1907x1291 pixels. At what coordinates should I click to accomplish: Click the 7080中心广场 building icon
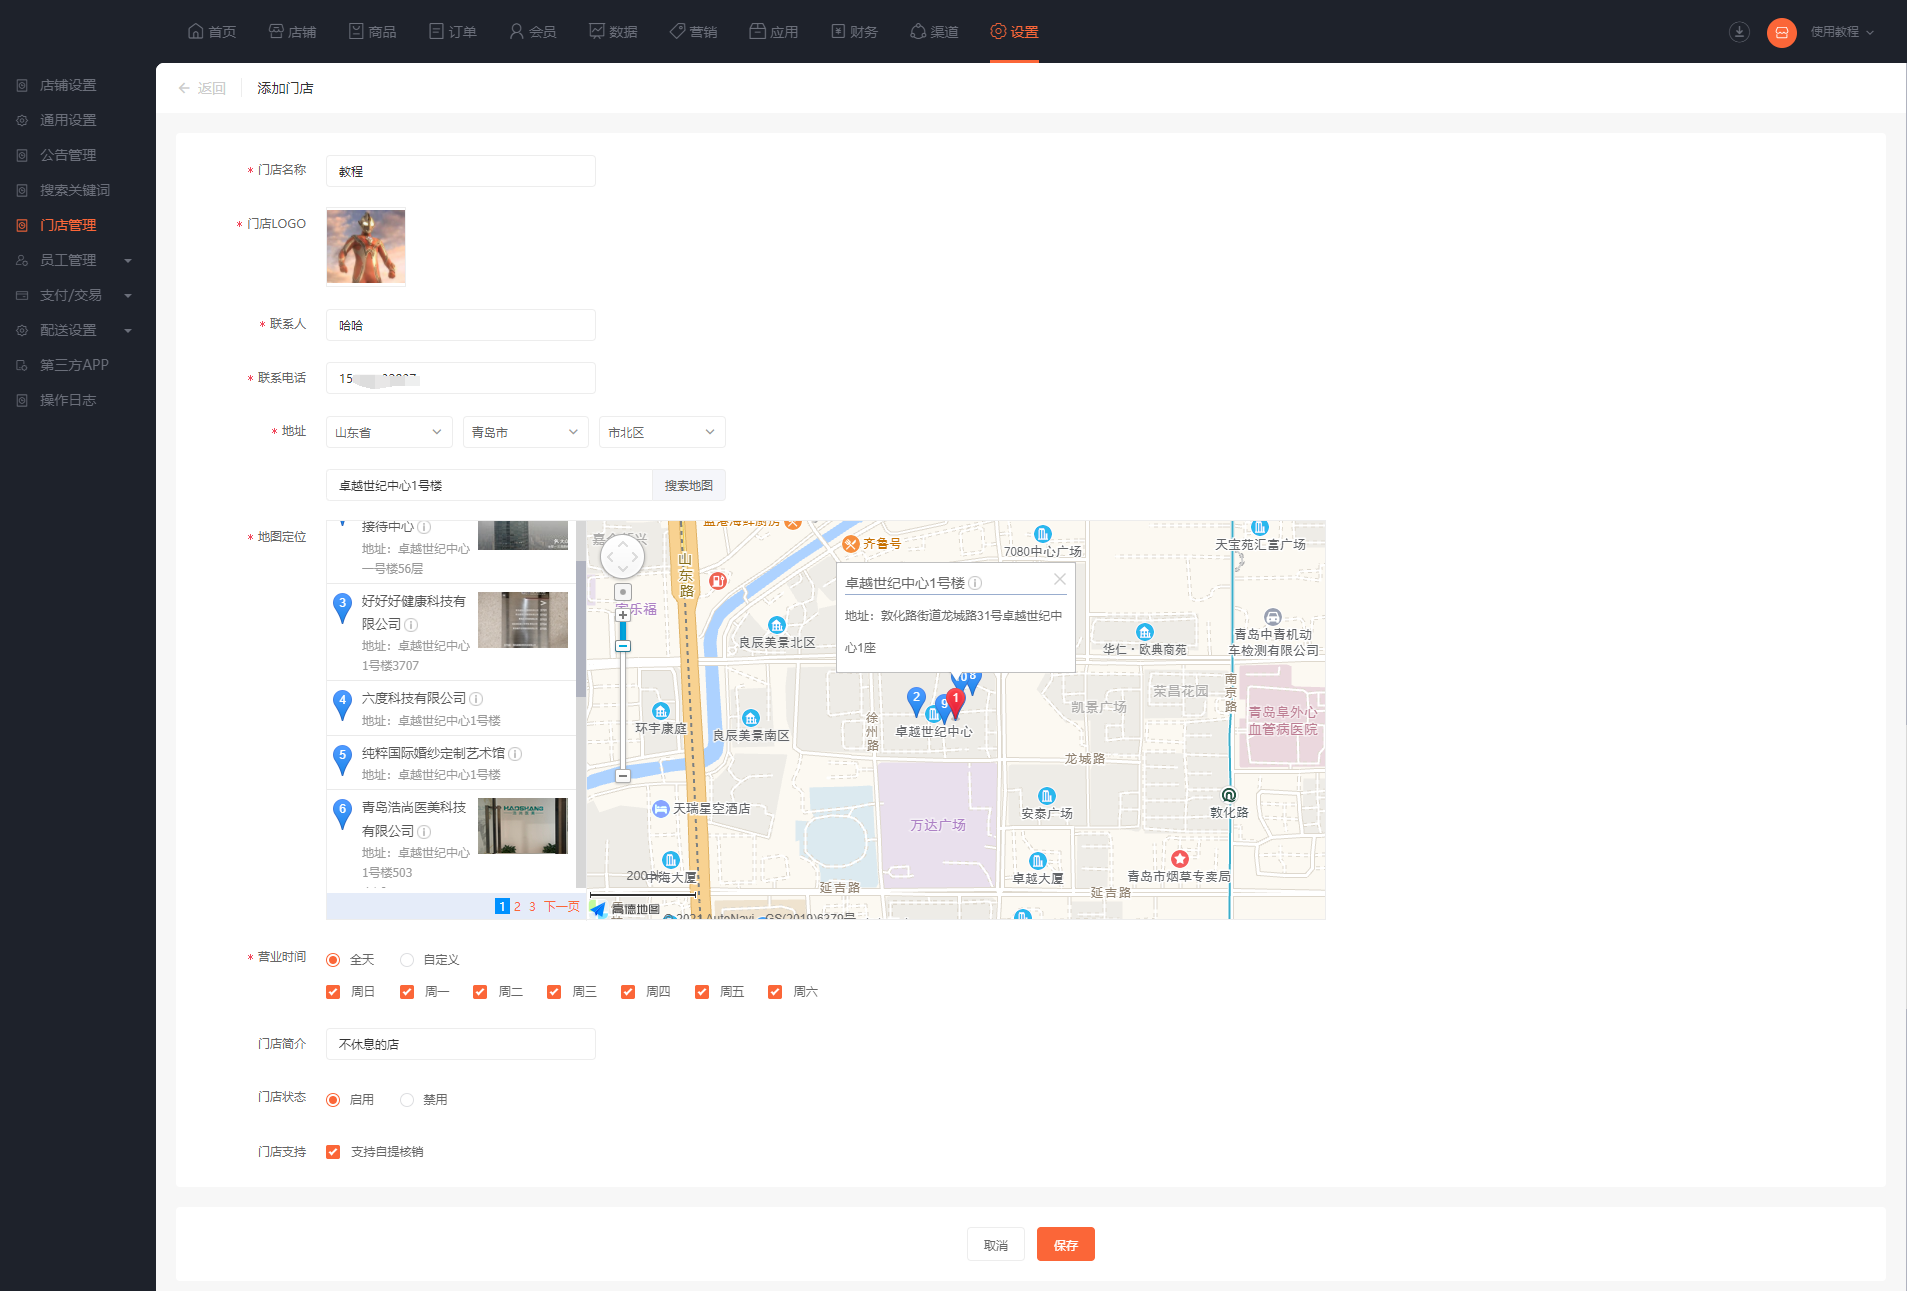tap(1043, 534)
